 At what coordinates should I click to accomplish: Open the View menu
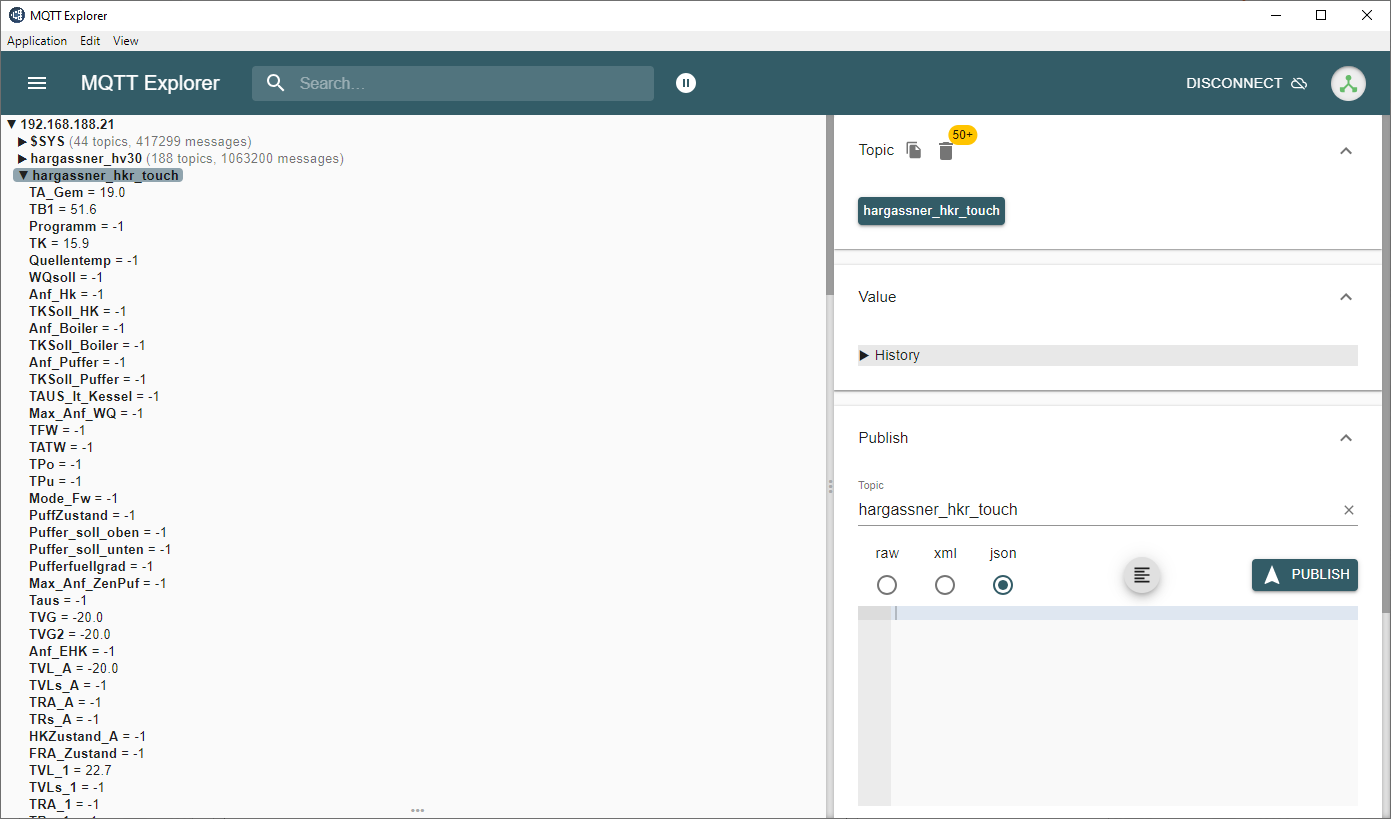(126, 41)
